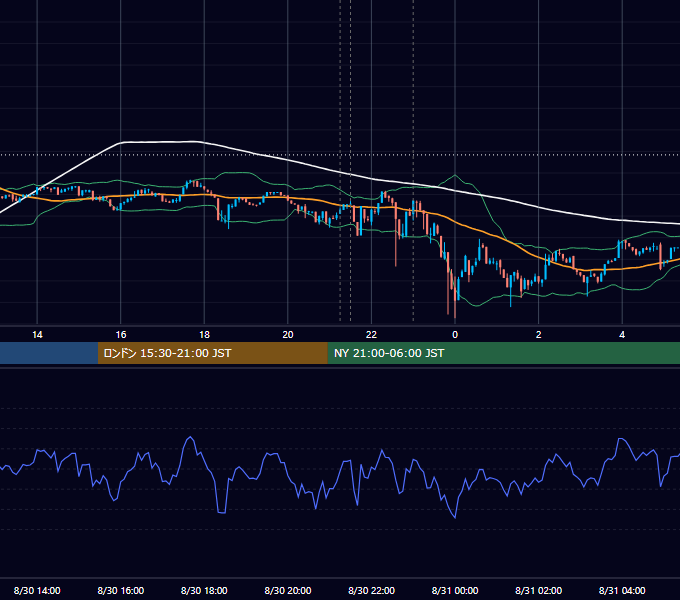Image resolution: width=680 pixels, height=600 pixels.
Task: Click the 8/30 20:00 time label
Action: click(288, 590)
